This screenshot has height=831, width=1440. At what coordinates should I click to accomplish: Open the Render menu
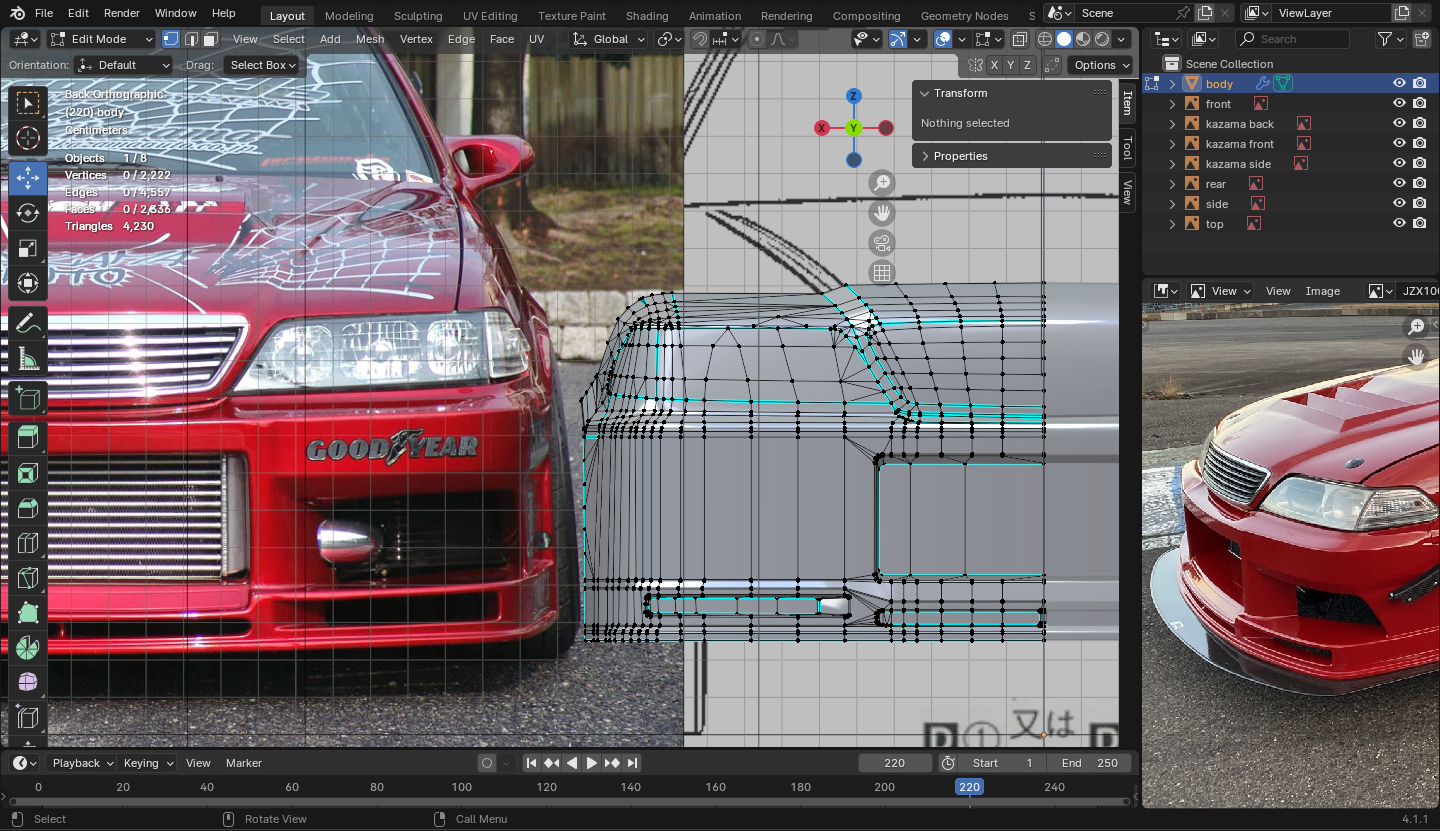[x=122, y=13]
